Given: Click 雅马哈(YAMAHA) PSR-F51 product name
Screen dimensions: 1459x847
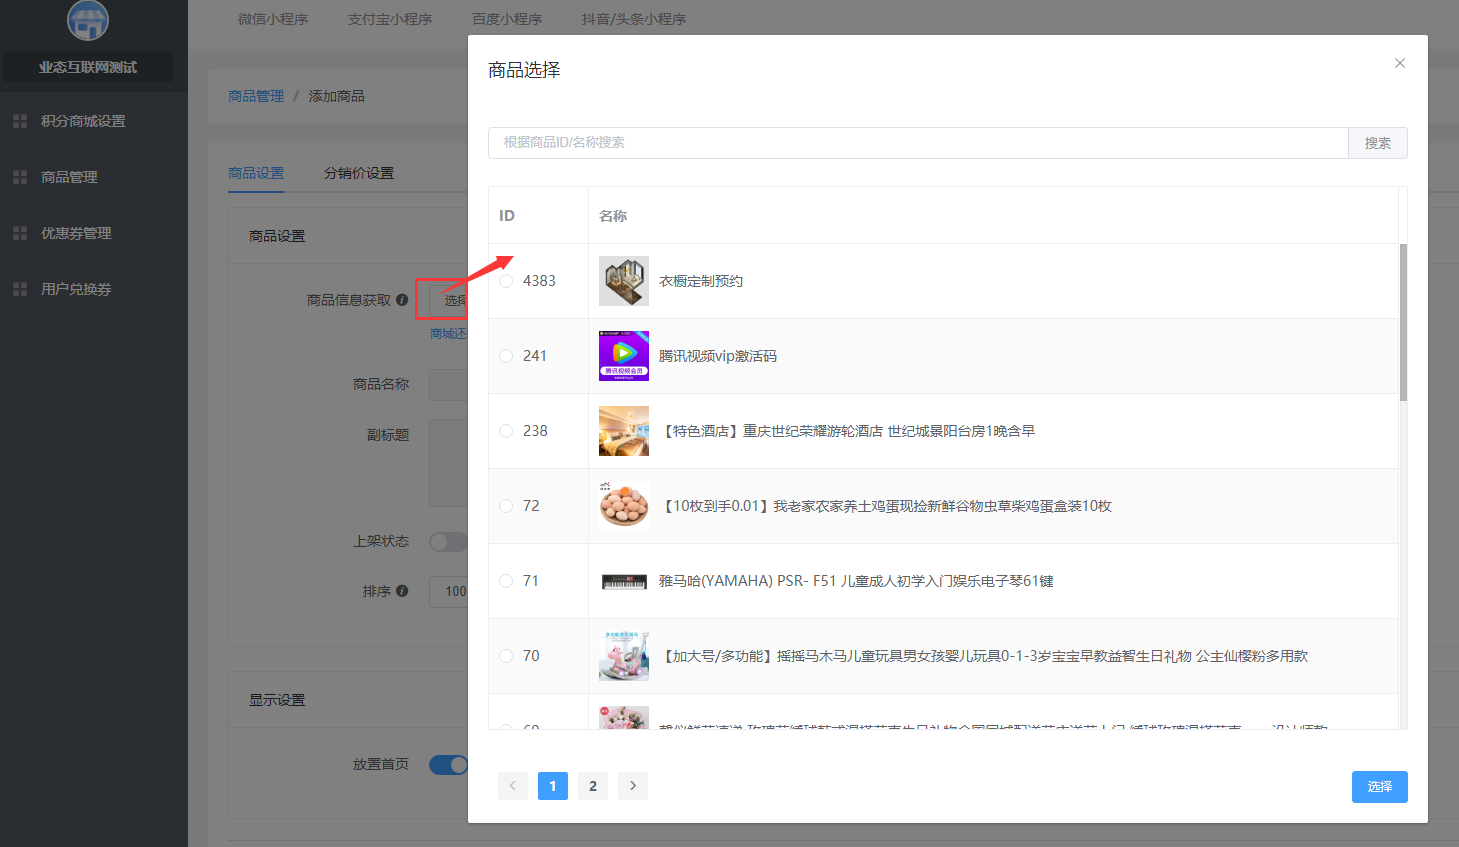Looking at the screenshot, I should tap(856, 581).
